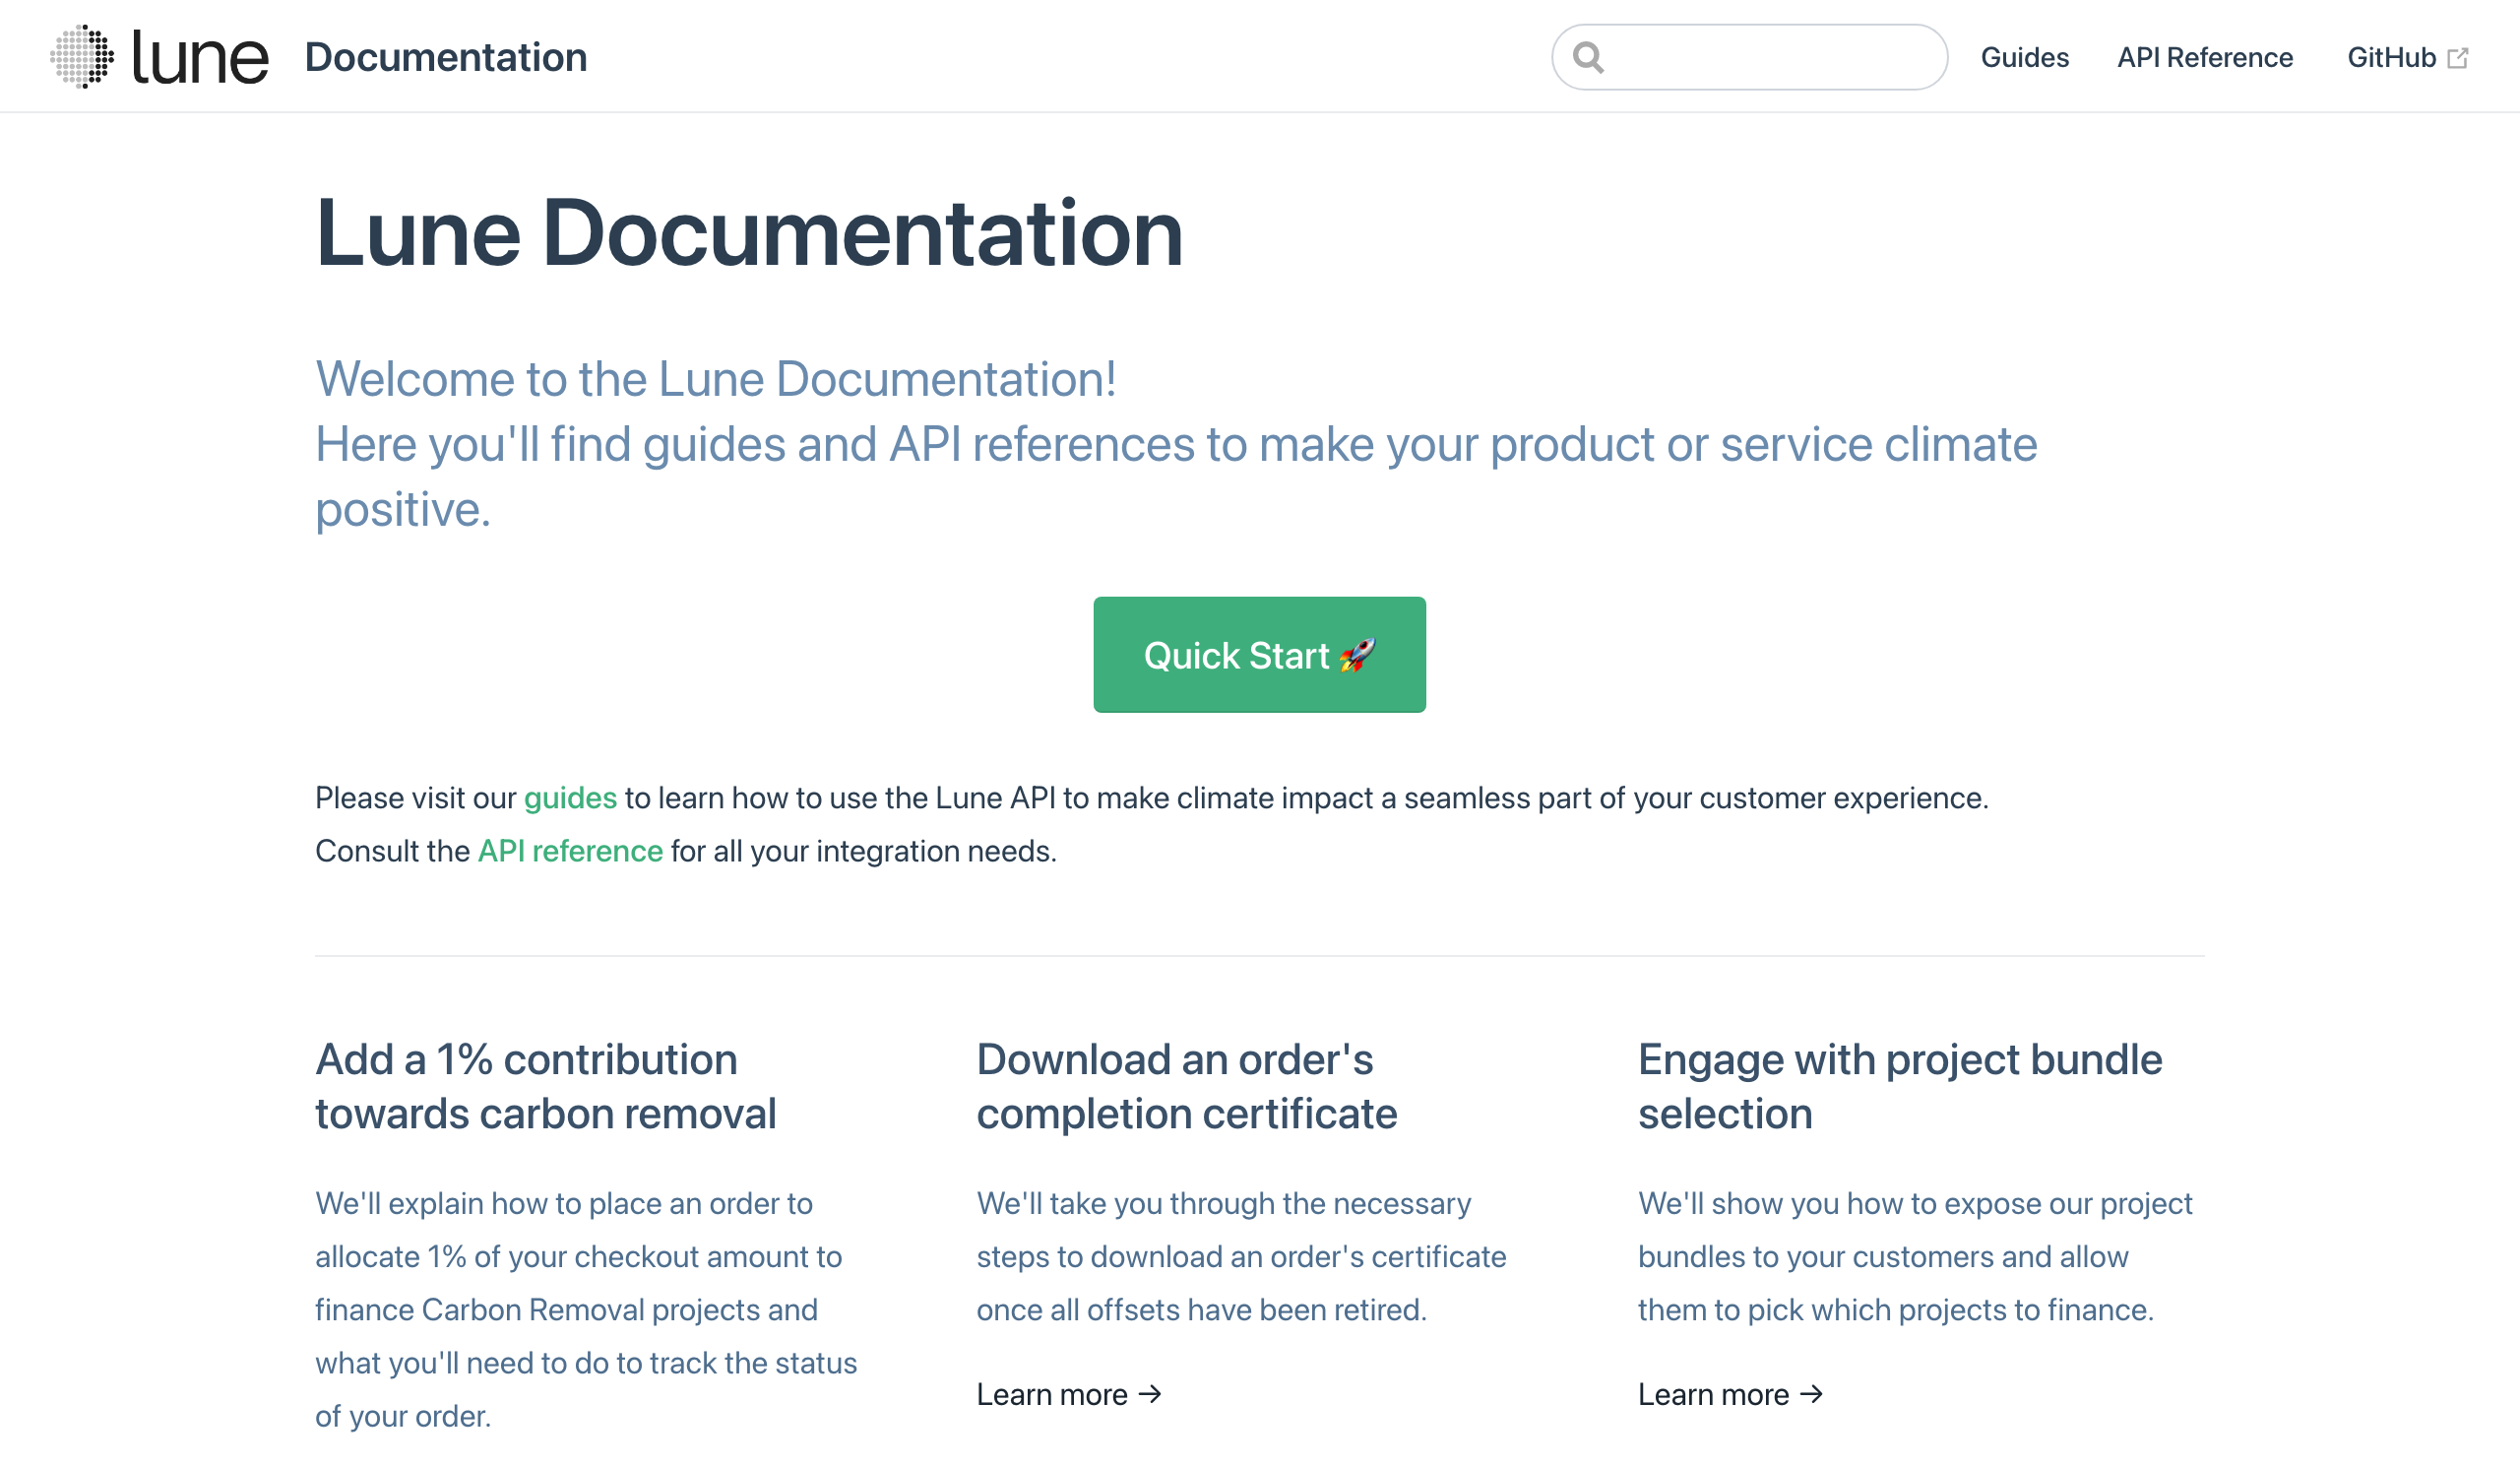Click the Lune Documentation main heading

(749, 233)
